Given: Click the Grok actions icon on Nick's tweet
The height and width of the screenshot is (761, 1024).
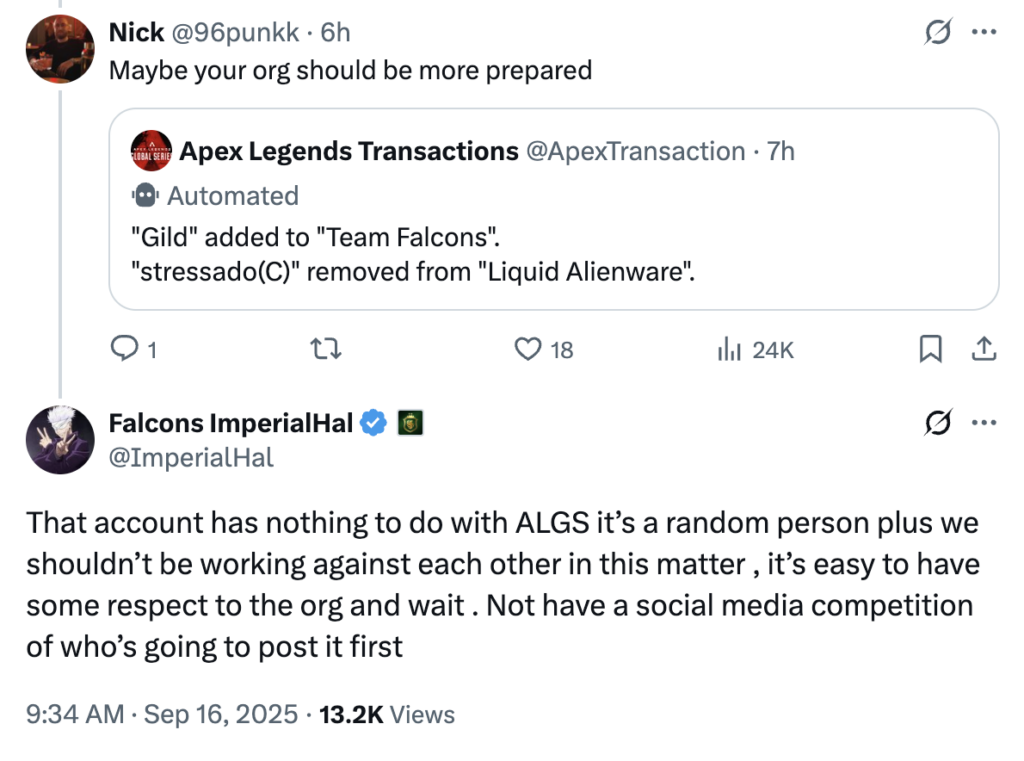Looking at the screenshot, I should coord(938,32).
